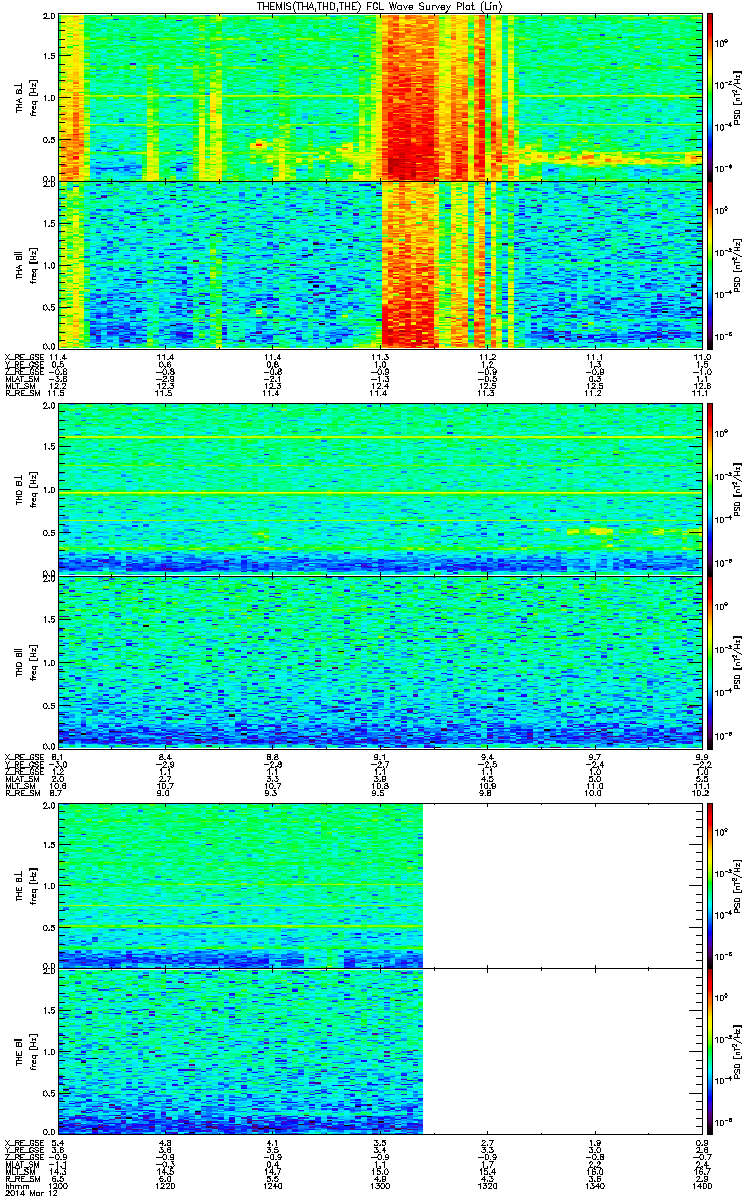The image size is (750, 1200).
Task: Click the 1320 time tick label
Action: point(487,1184)
